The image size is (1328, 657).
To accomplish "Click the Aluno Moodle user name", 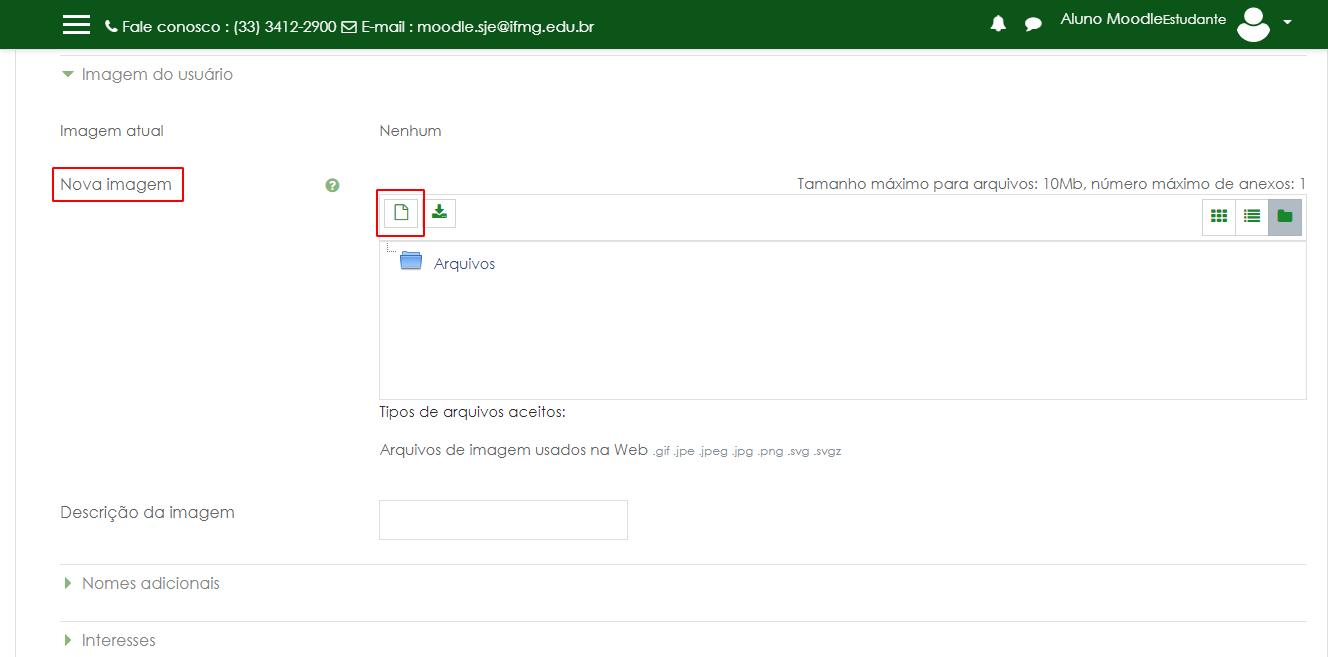I will (1110, 19).
